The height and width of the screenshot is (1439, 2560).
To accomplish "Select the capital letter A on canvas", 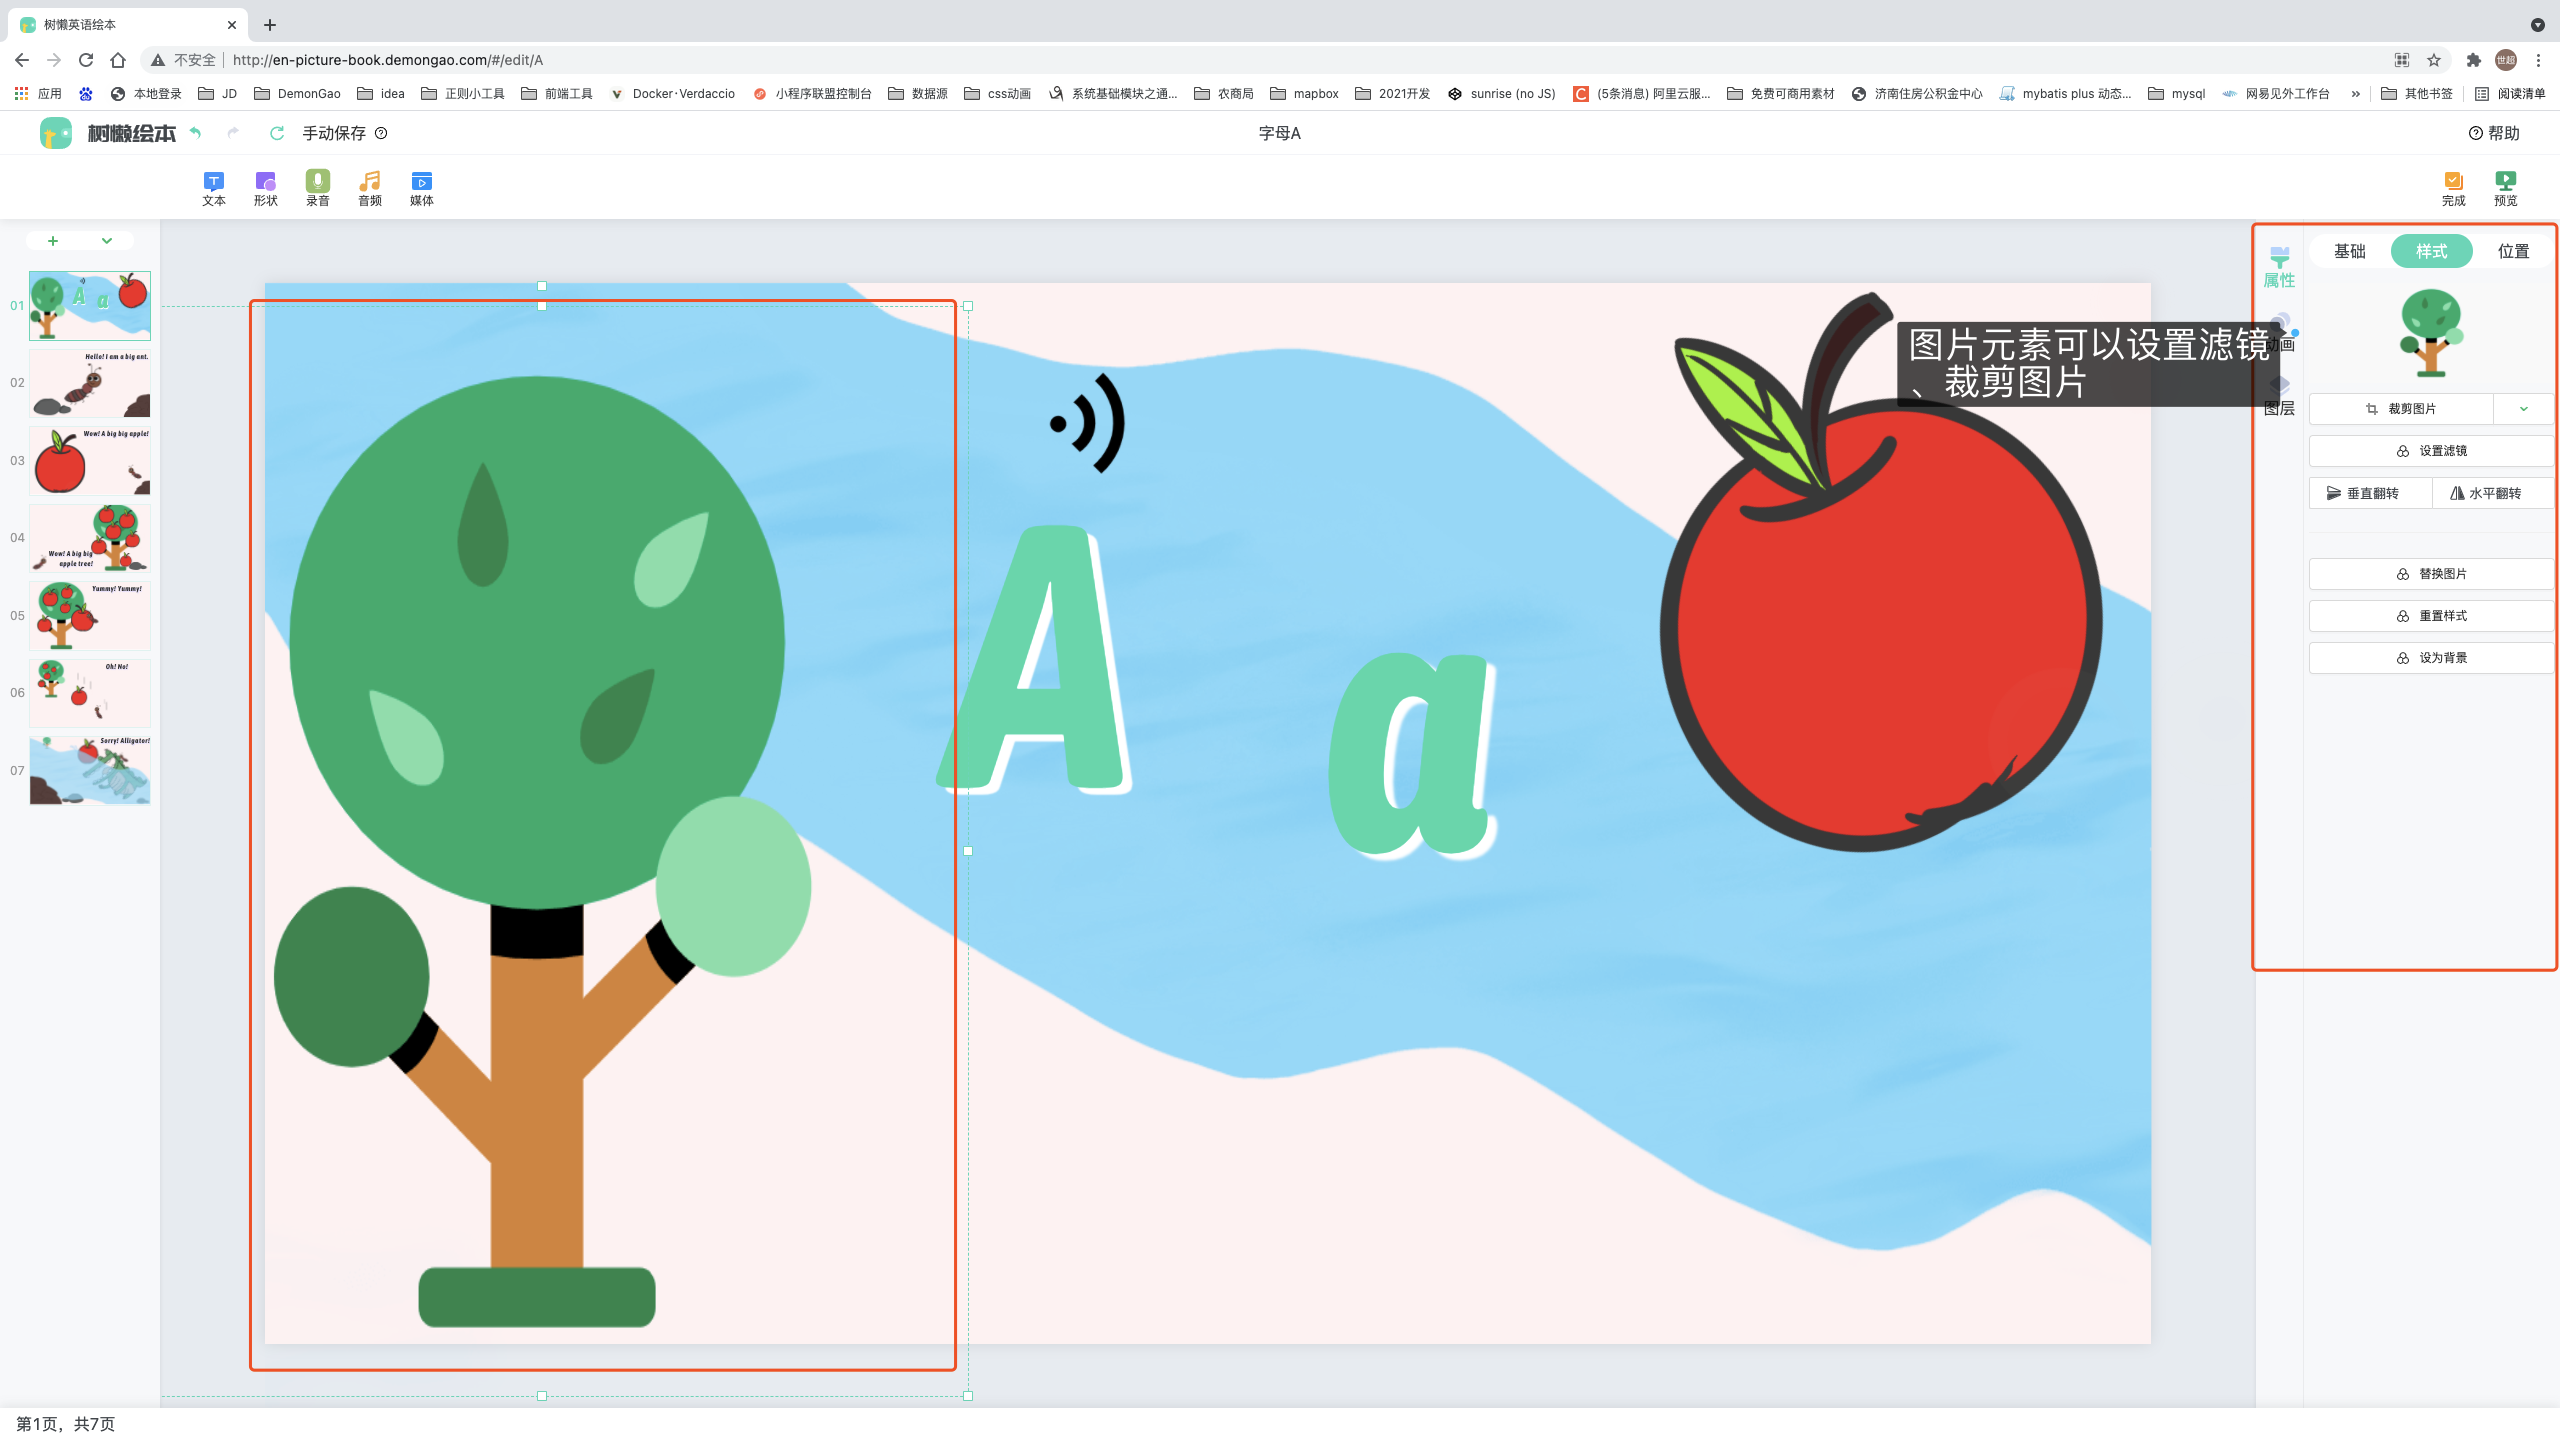I will coord(1035,660).
